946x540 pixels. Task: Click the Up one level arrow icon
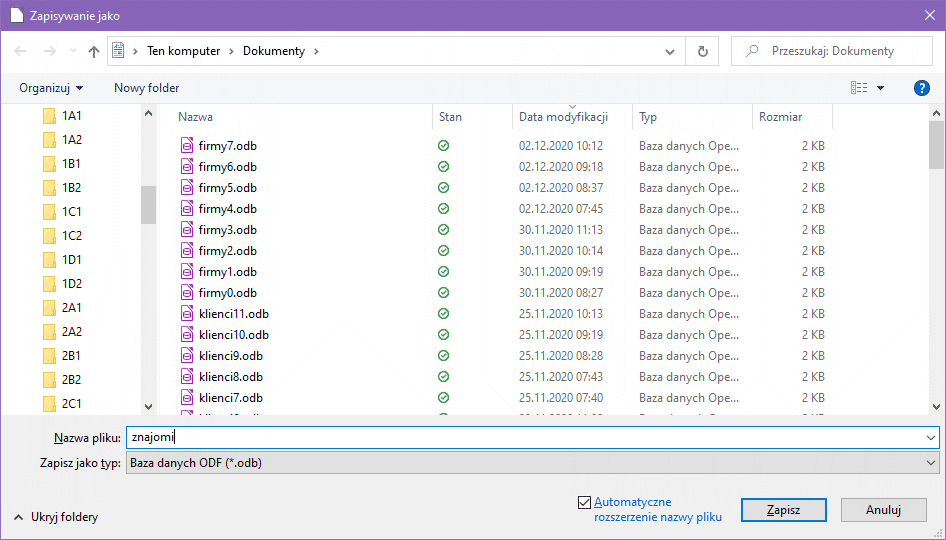click(94, 51)
